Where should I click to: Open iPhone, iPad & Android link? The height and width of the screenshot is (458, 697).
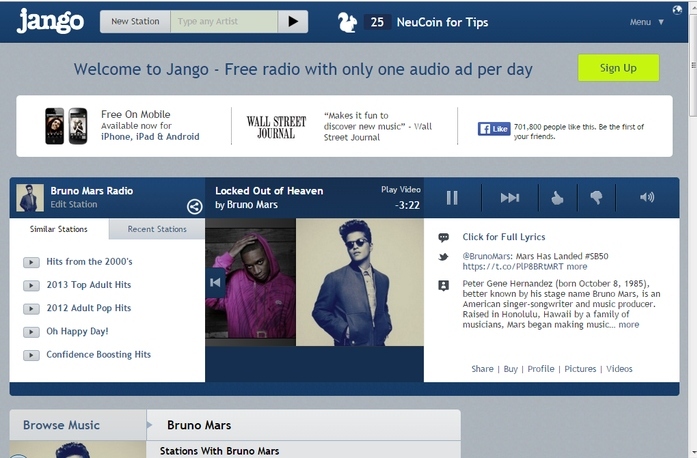[x=150, y=137]
